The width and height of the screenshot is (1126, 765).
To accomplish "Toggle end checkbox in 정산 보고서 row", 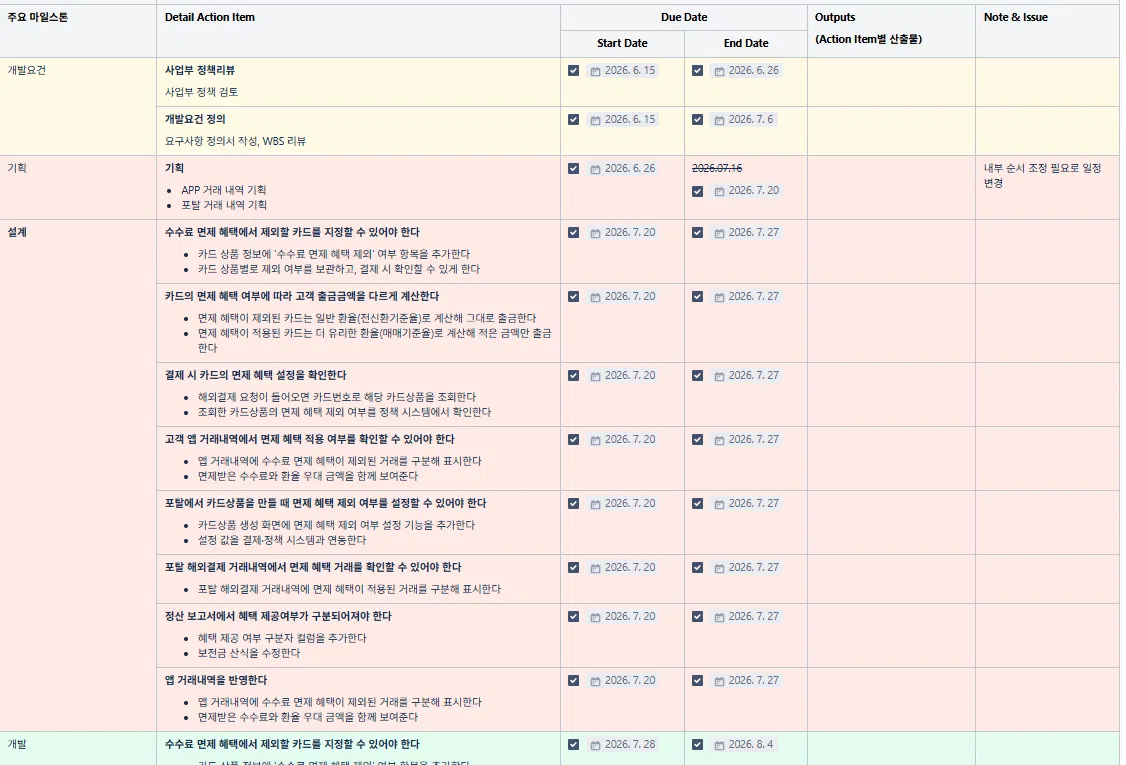I will 697,616.
